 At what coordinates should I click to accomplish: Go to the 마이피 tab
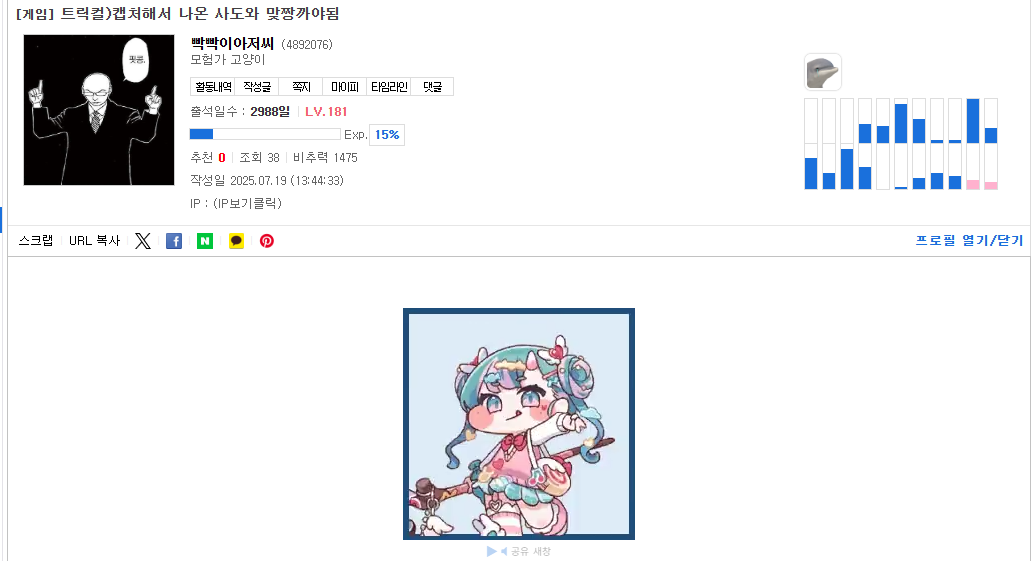coord(345,87)
